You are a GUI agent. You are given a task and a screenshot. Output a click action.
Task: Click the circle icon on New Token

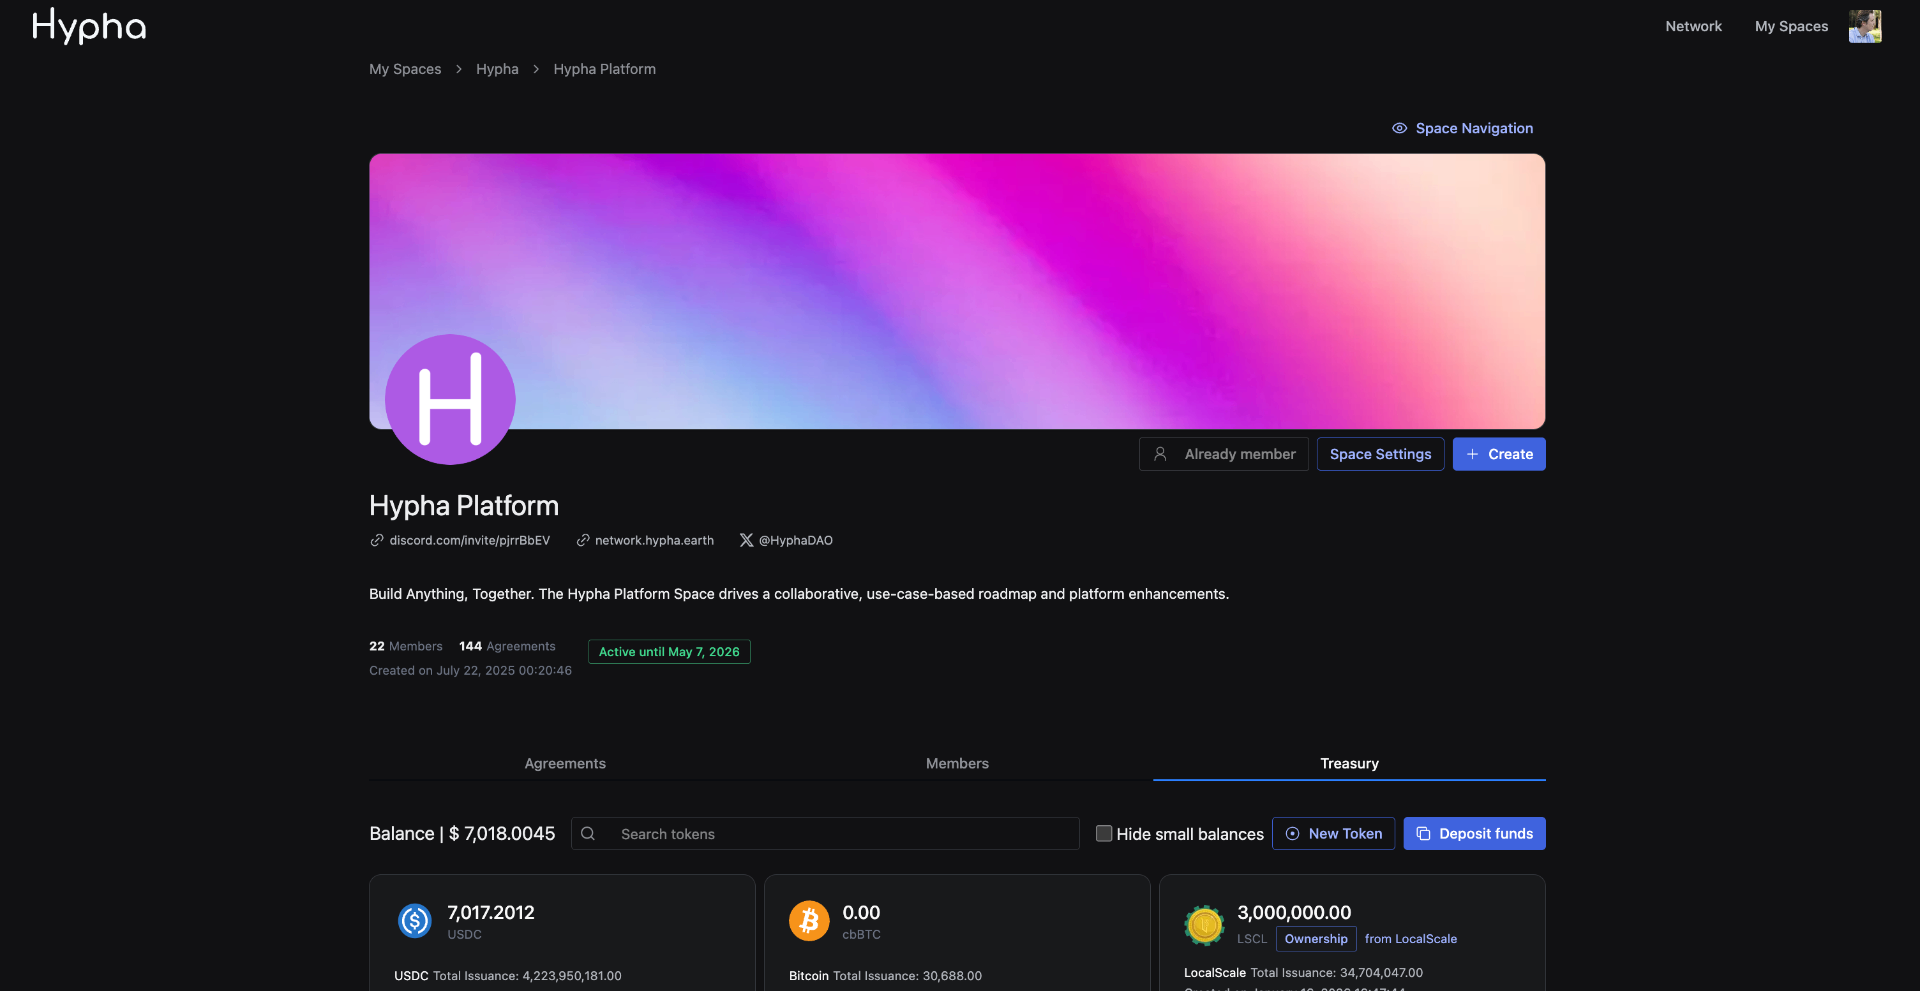1292,834
